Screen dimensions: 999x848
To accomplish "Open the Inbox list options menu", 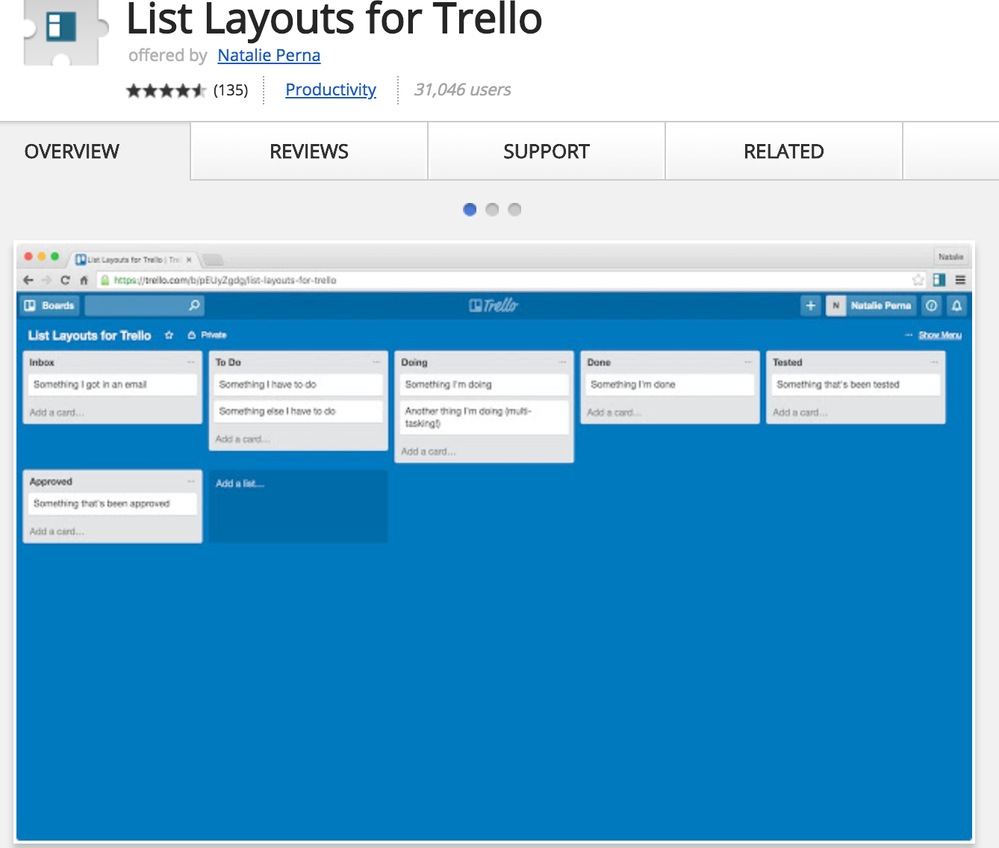I will (x=190, y=362).
